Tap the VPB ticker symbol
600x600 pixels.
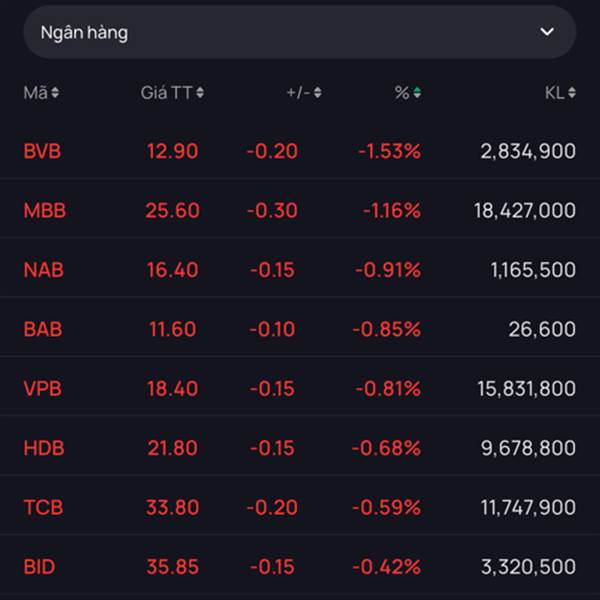[42, 388]
